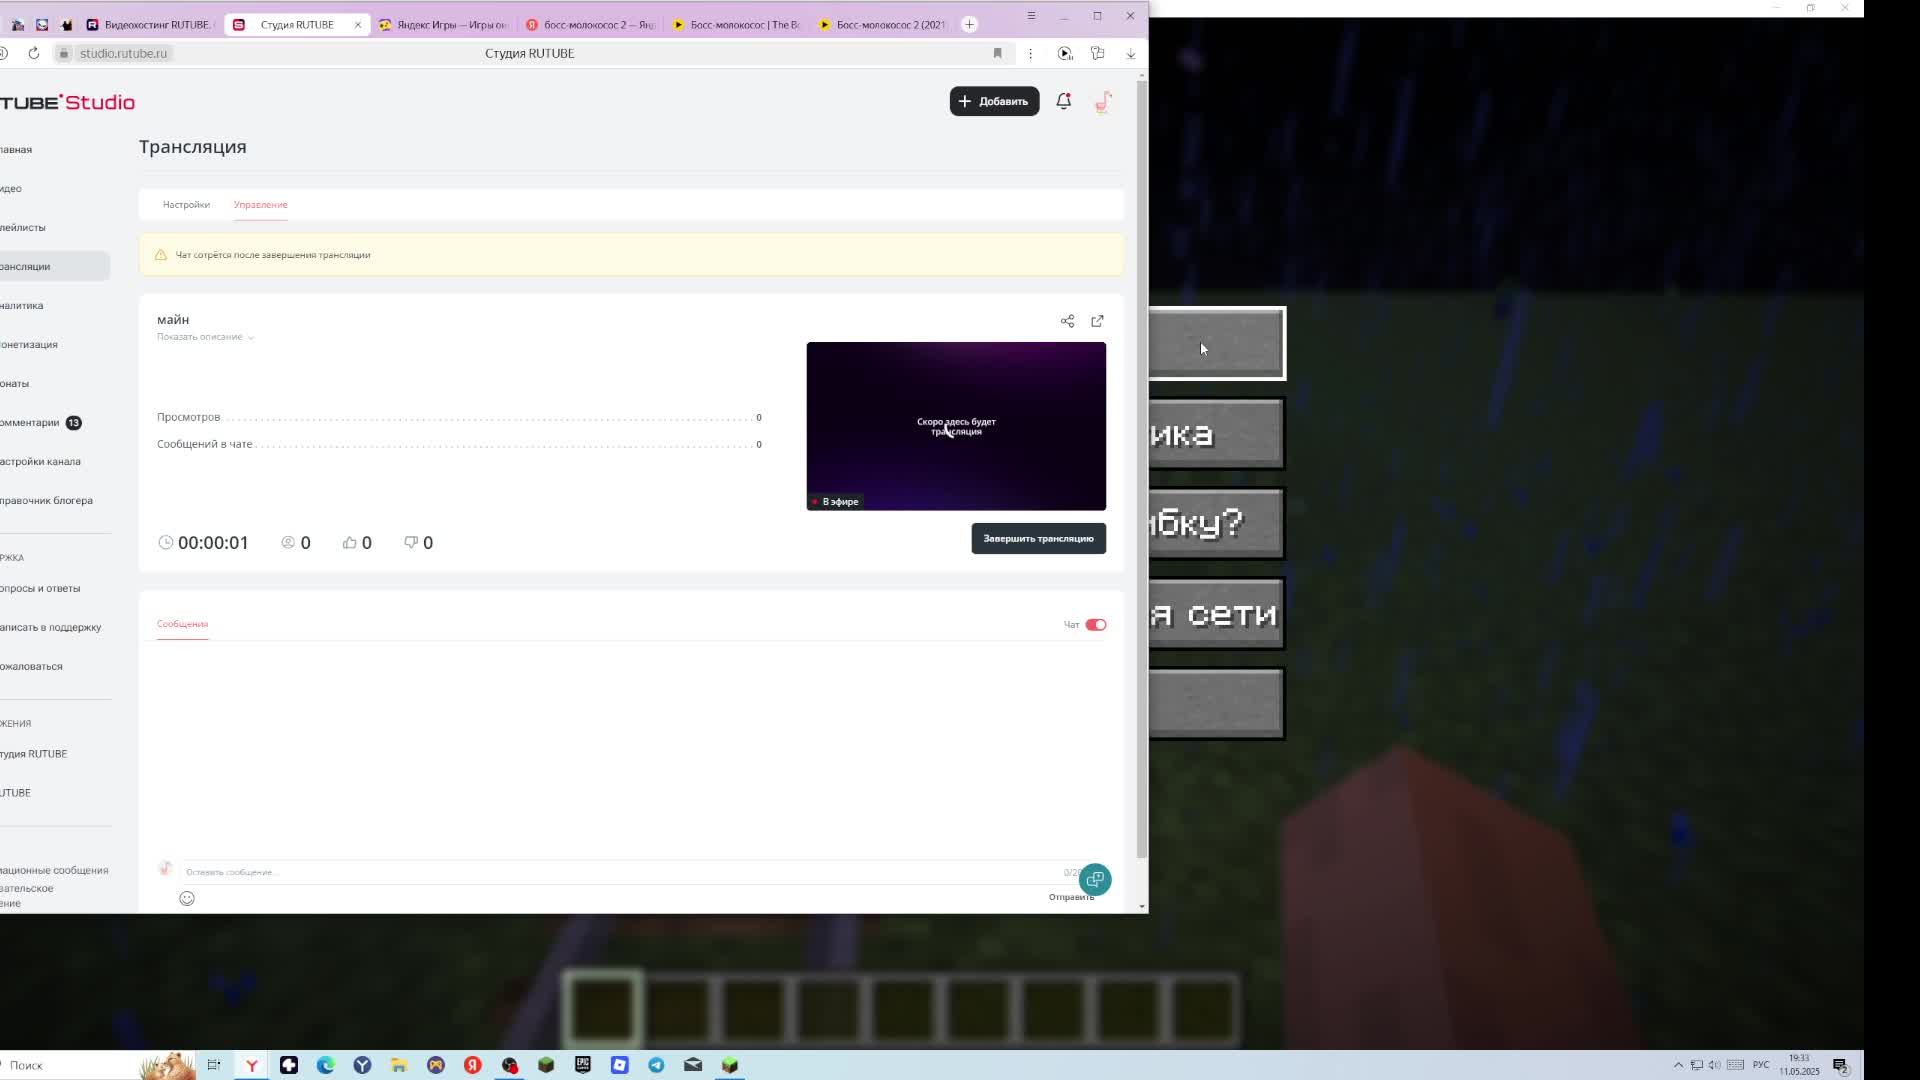Image resolution: width=1920 pixels, height=1080 pixels.
Task: Open stream in new window icon
Action: (1097, 321)
